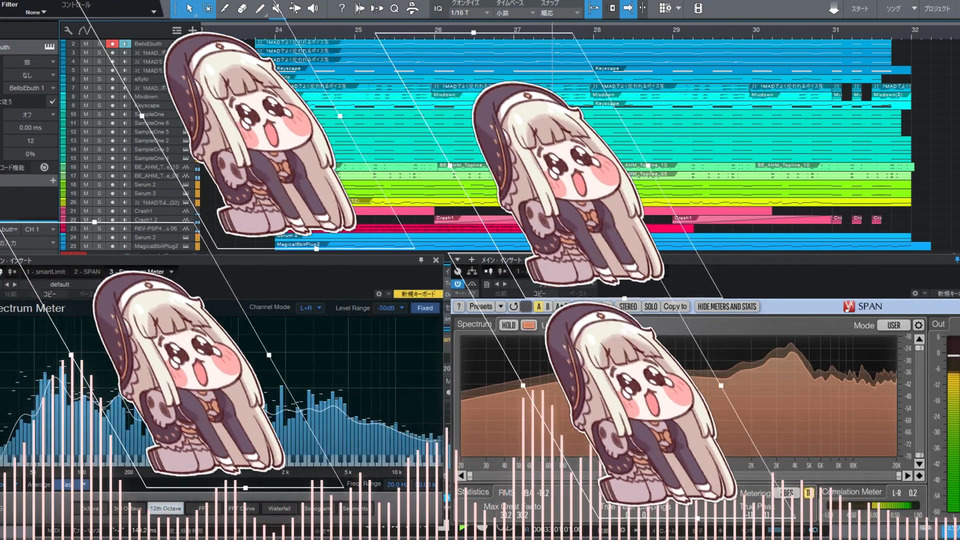Select the Mute tool
Image resolution: width=960 pixels, height=540 pixels.
[x=277, y=9]
